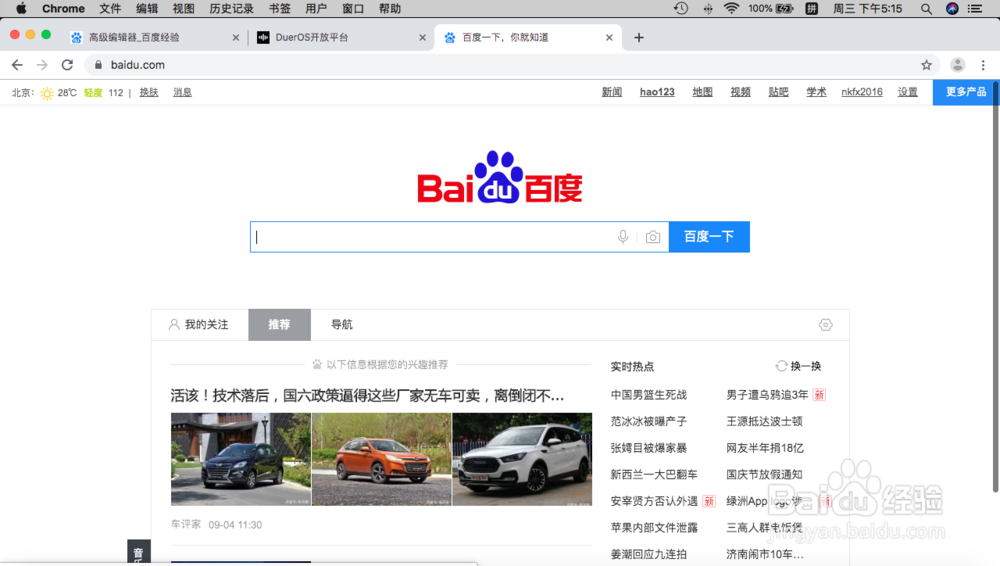Open the Siri icon in menu bar
Screen dimensions: 1000x566
click(952, 8)
